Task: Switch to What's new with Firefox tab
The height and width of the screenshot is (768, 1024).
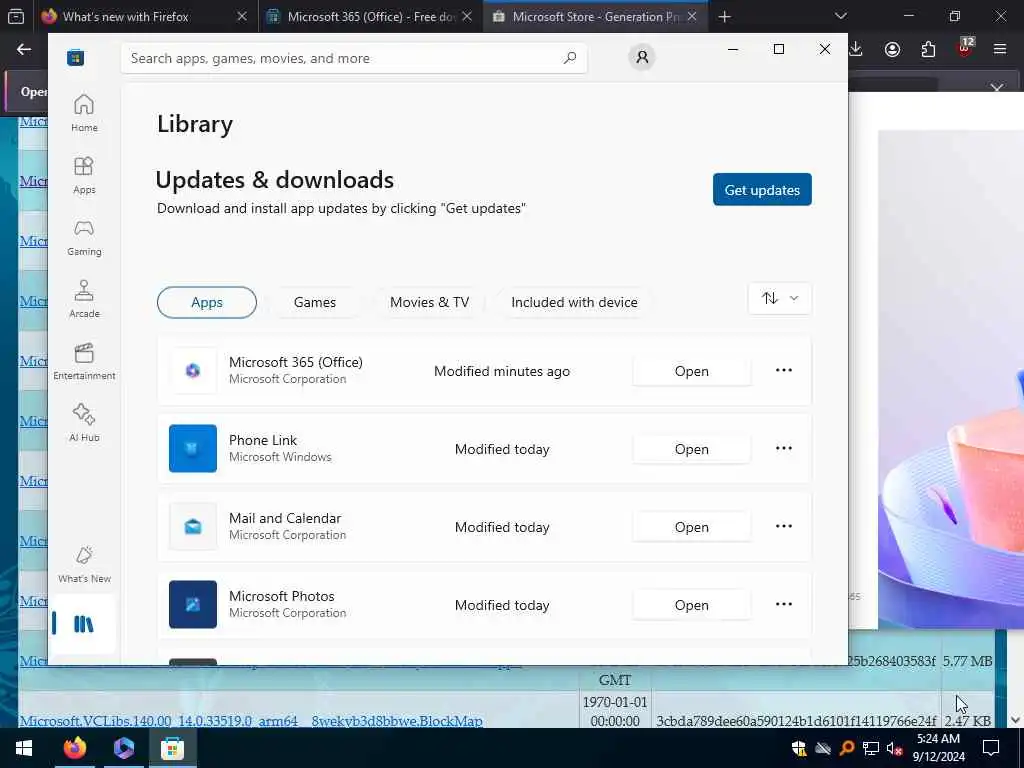Action: tap(125, 17)
